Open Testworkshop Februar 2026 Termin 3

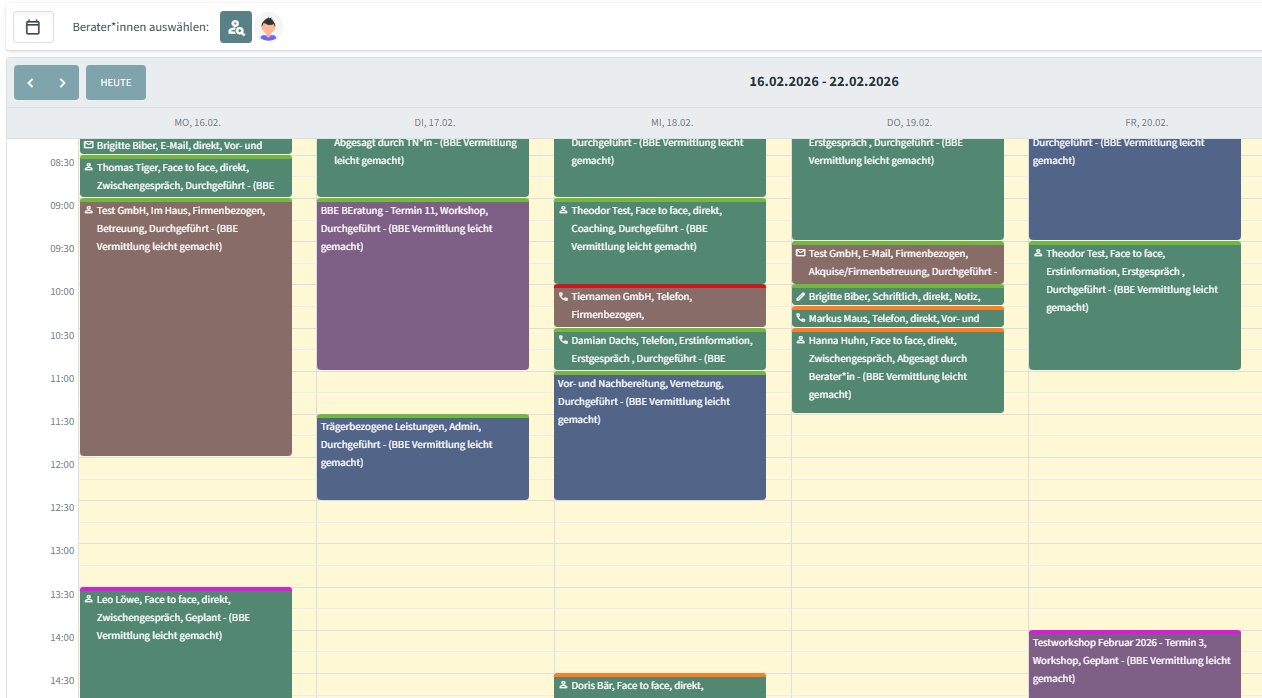(x=1134, y=660)
